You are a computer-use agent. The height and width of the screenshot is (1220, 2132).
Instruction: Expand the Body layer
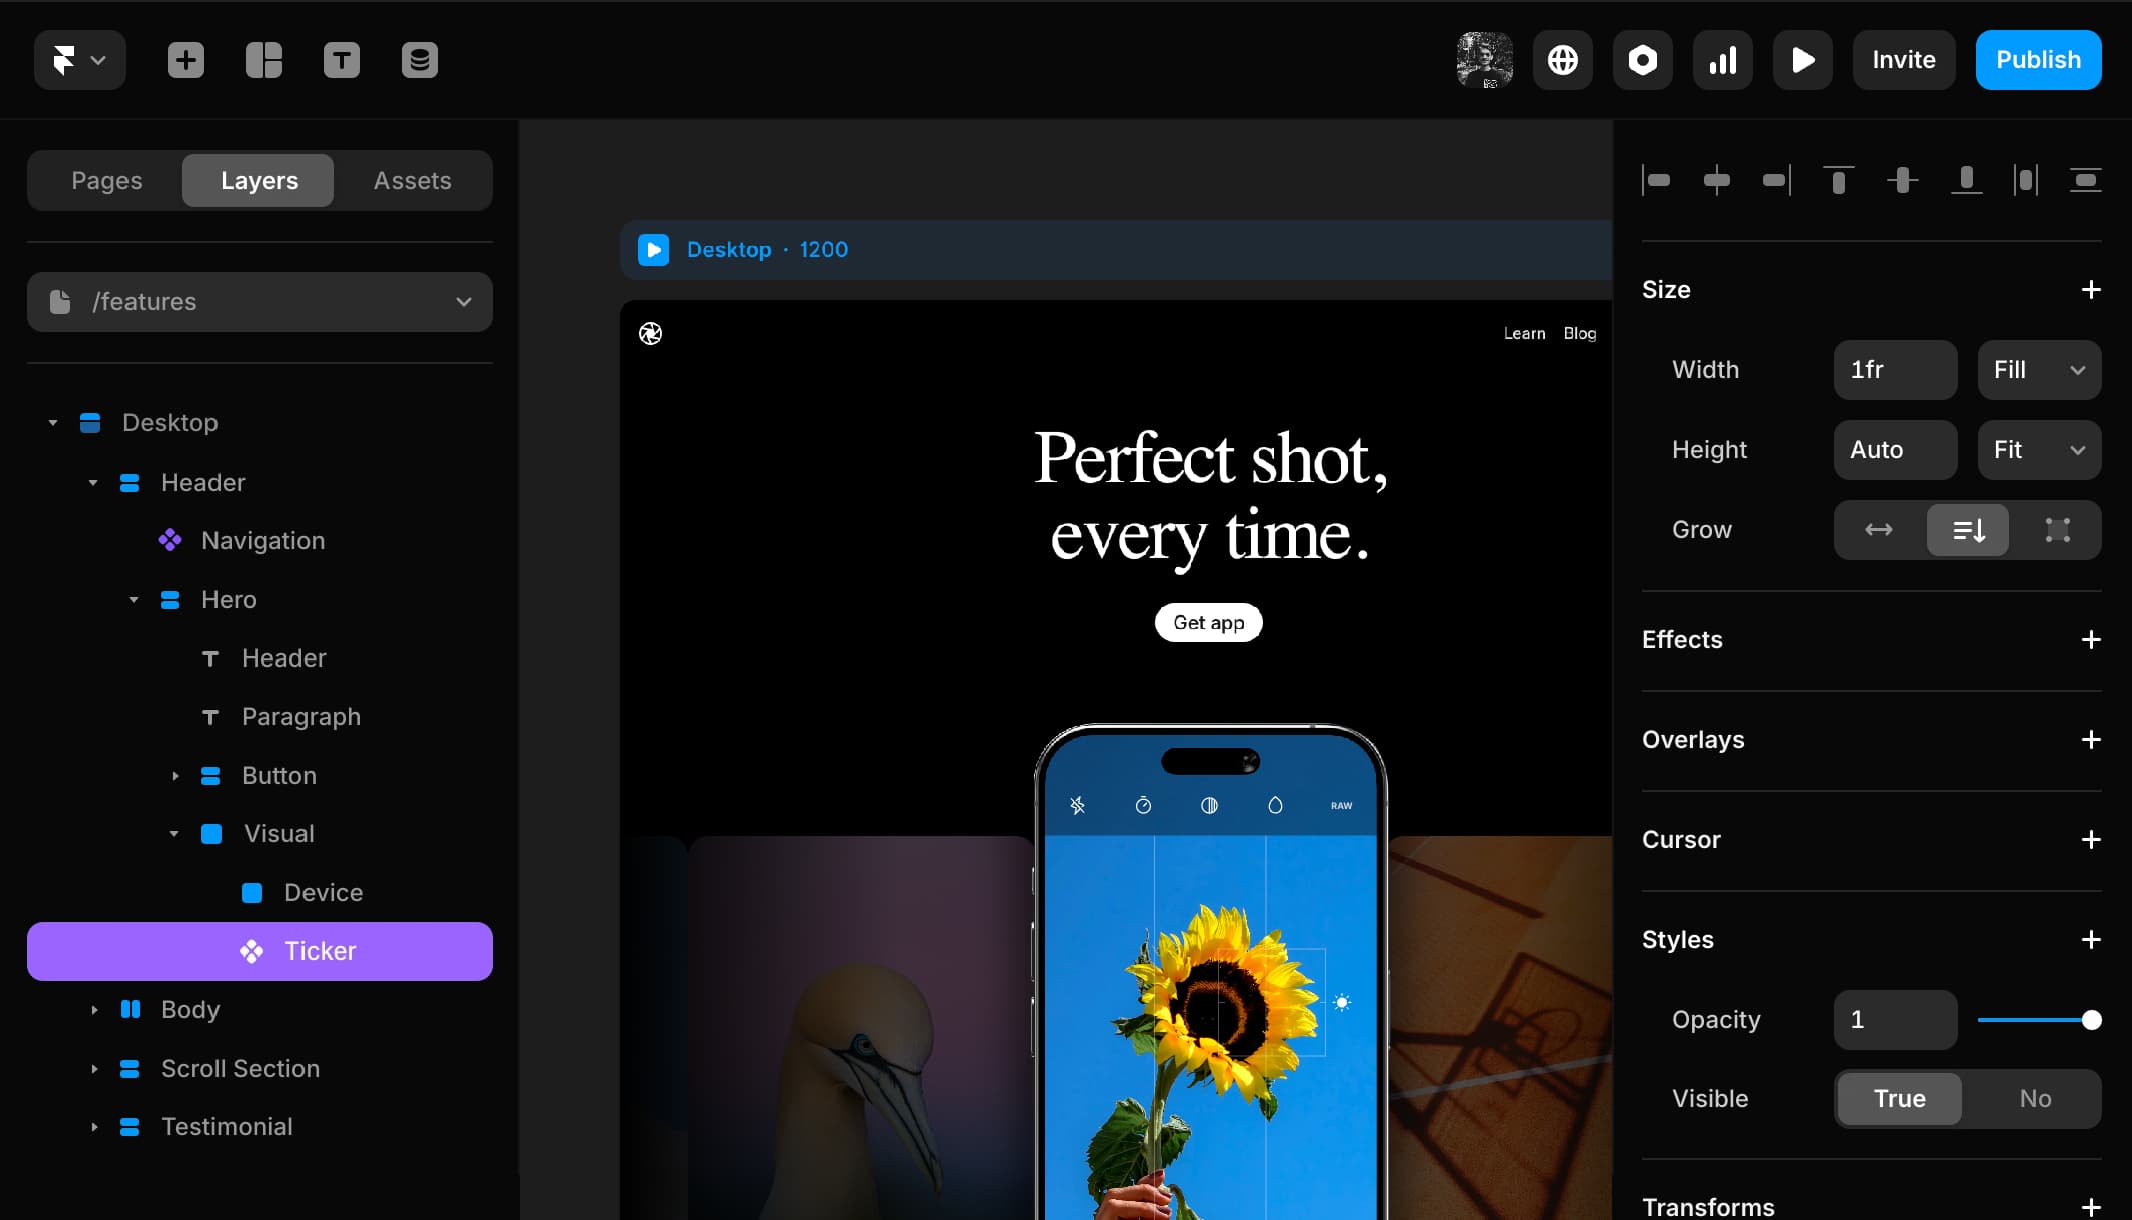coord(94,1010)
